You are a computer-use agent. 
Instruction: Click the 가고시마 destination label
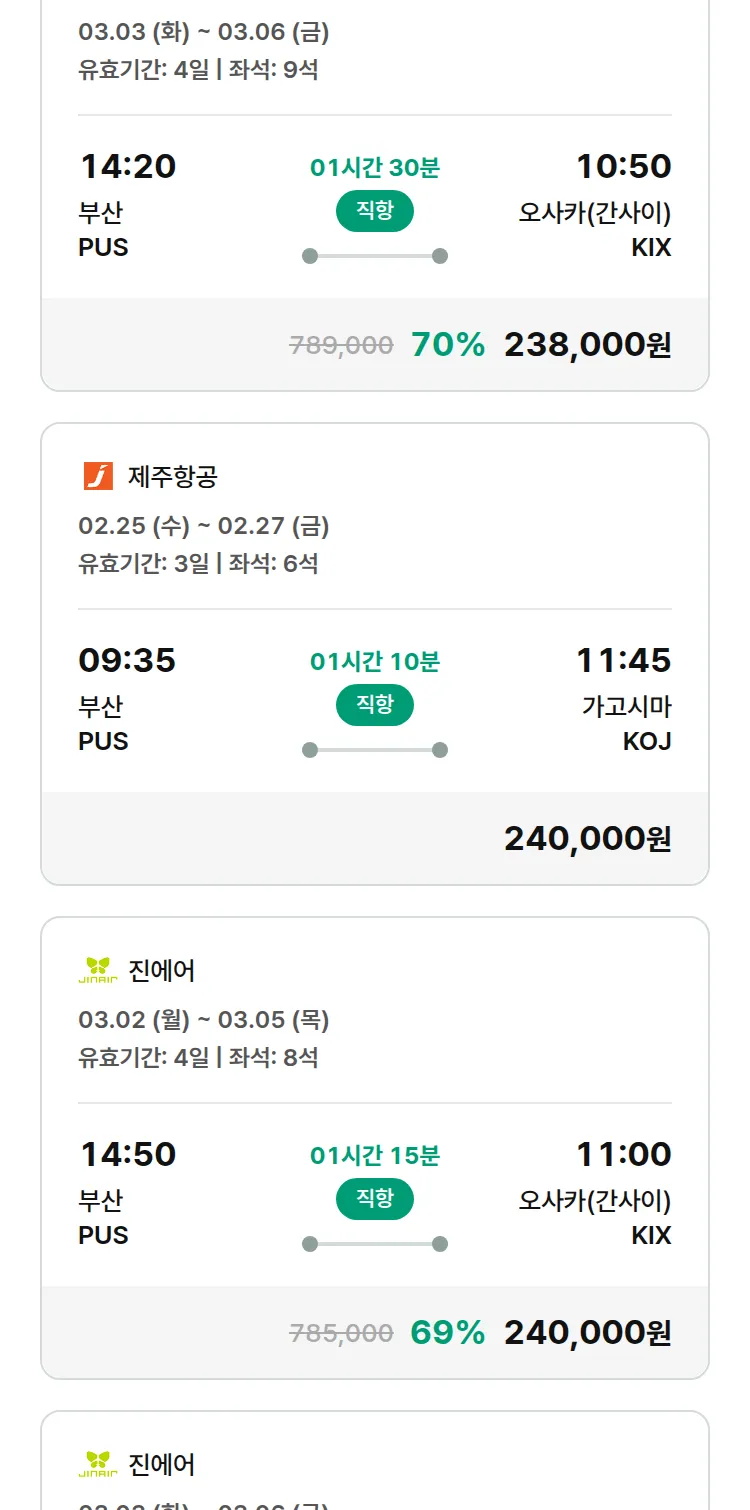pos(626,707)
